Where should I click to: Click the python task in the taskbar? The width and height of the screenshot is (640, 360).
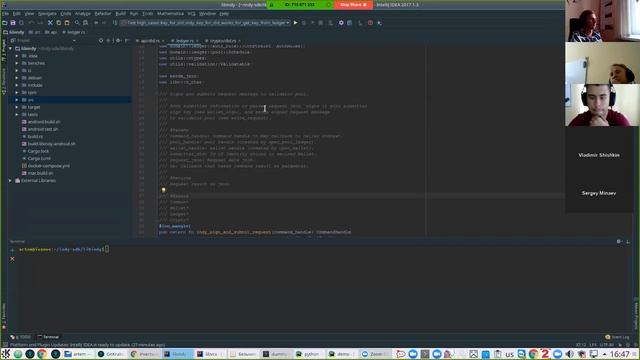click(x=309, y=354)
